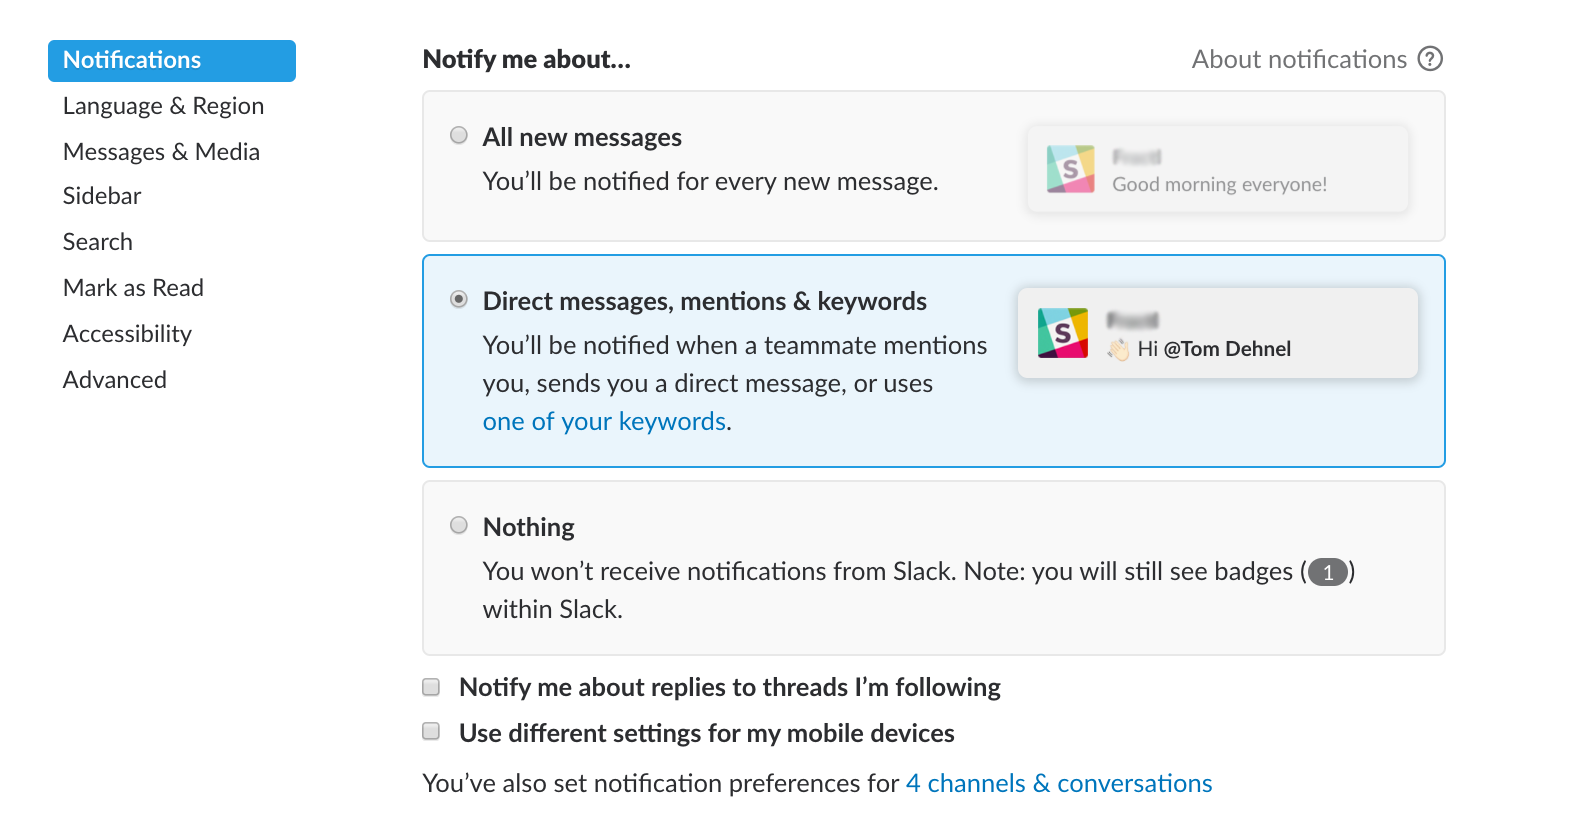
Task: Click Slack logo in 'Good morning everyone' preview
Action: pyautogui.click(x=1070, y=169)
